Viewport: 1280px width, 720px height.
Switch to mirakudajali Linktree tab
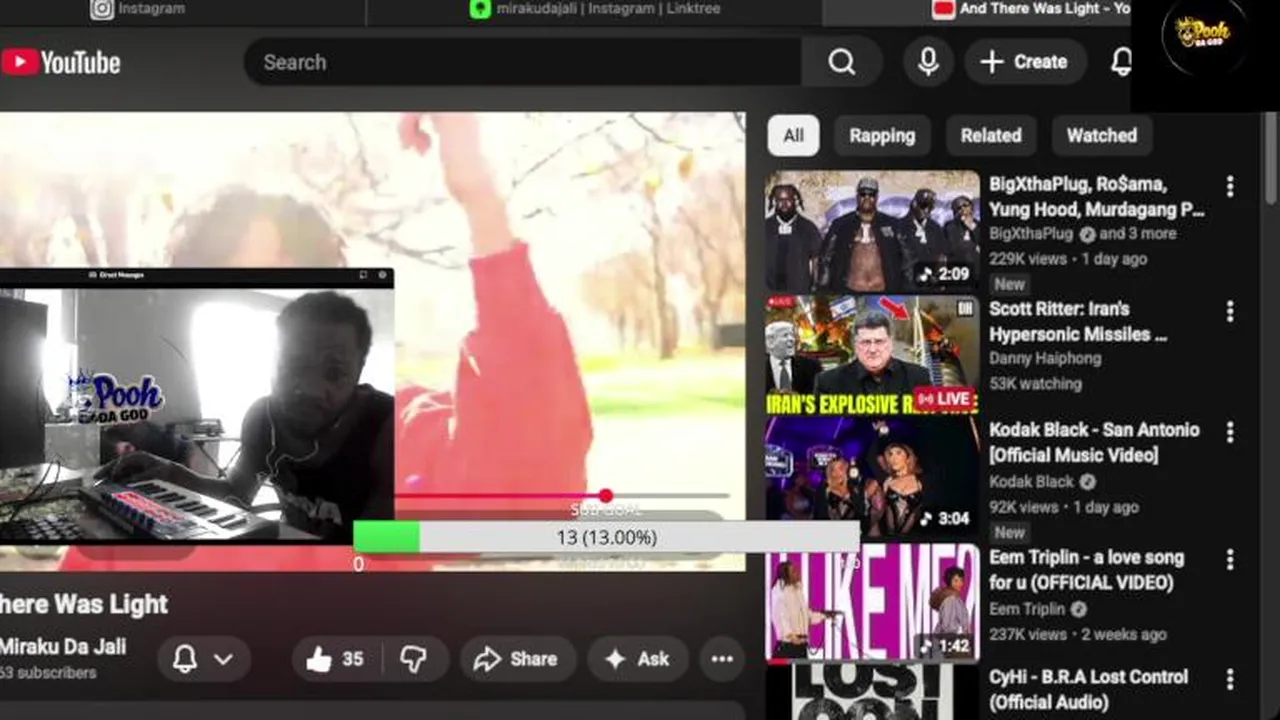coord(594,10)
